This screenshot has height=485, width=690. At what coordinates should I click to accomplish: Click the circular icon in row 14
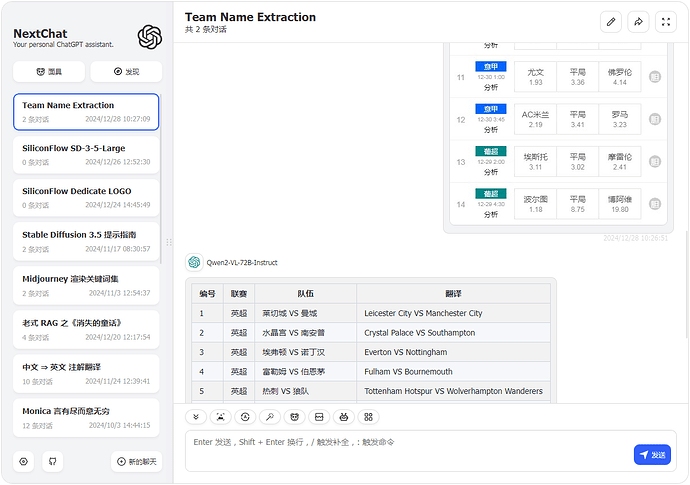click(655, 204)
